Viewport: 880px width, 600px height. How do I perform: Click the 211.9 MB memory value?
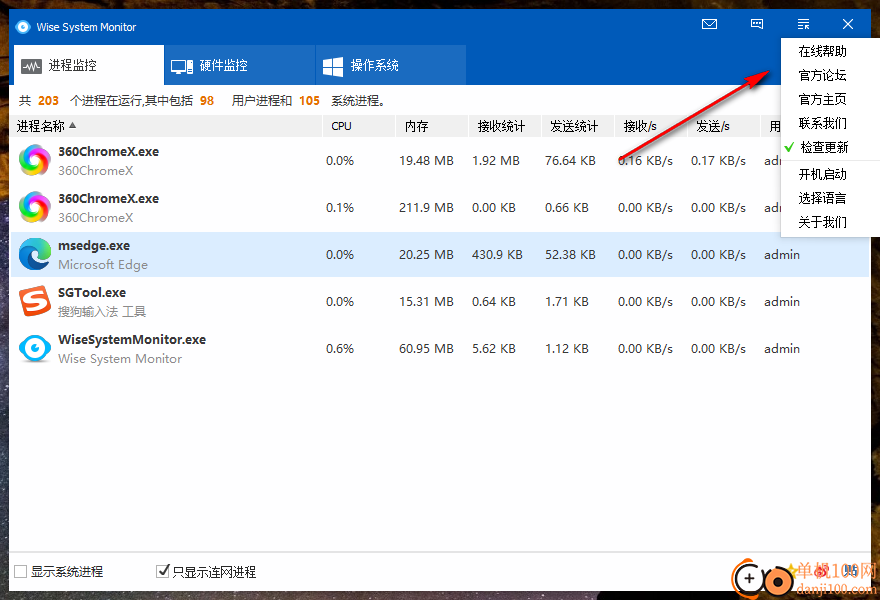coord(426,208)
